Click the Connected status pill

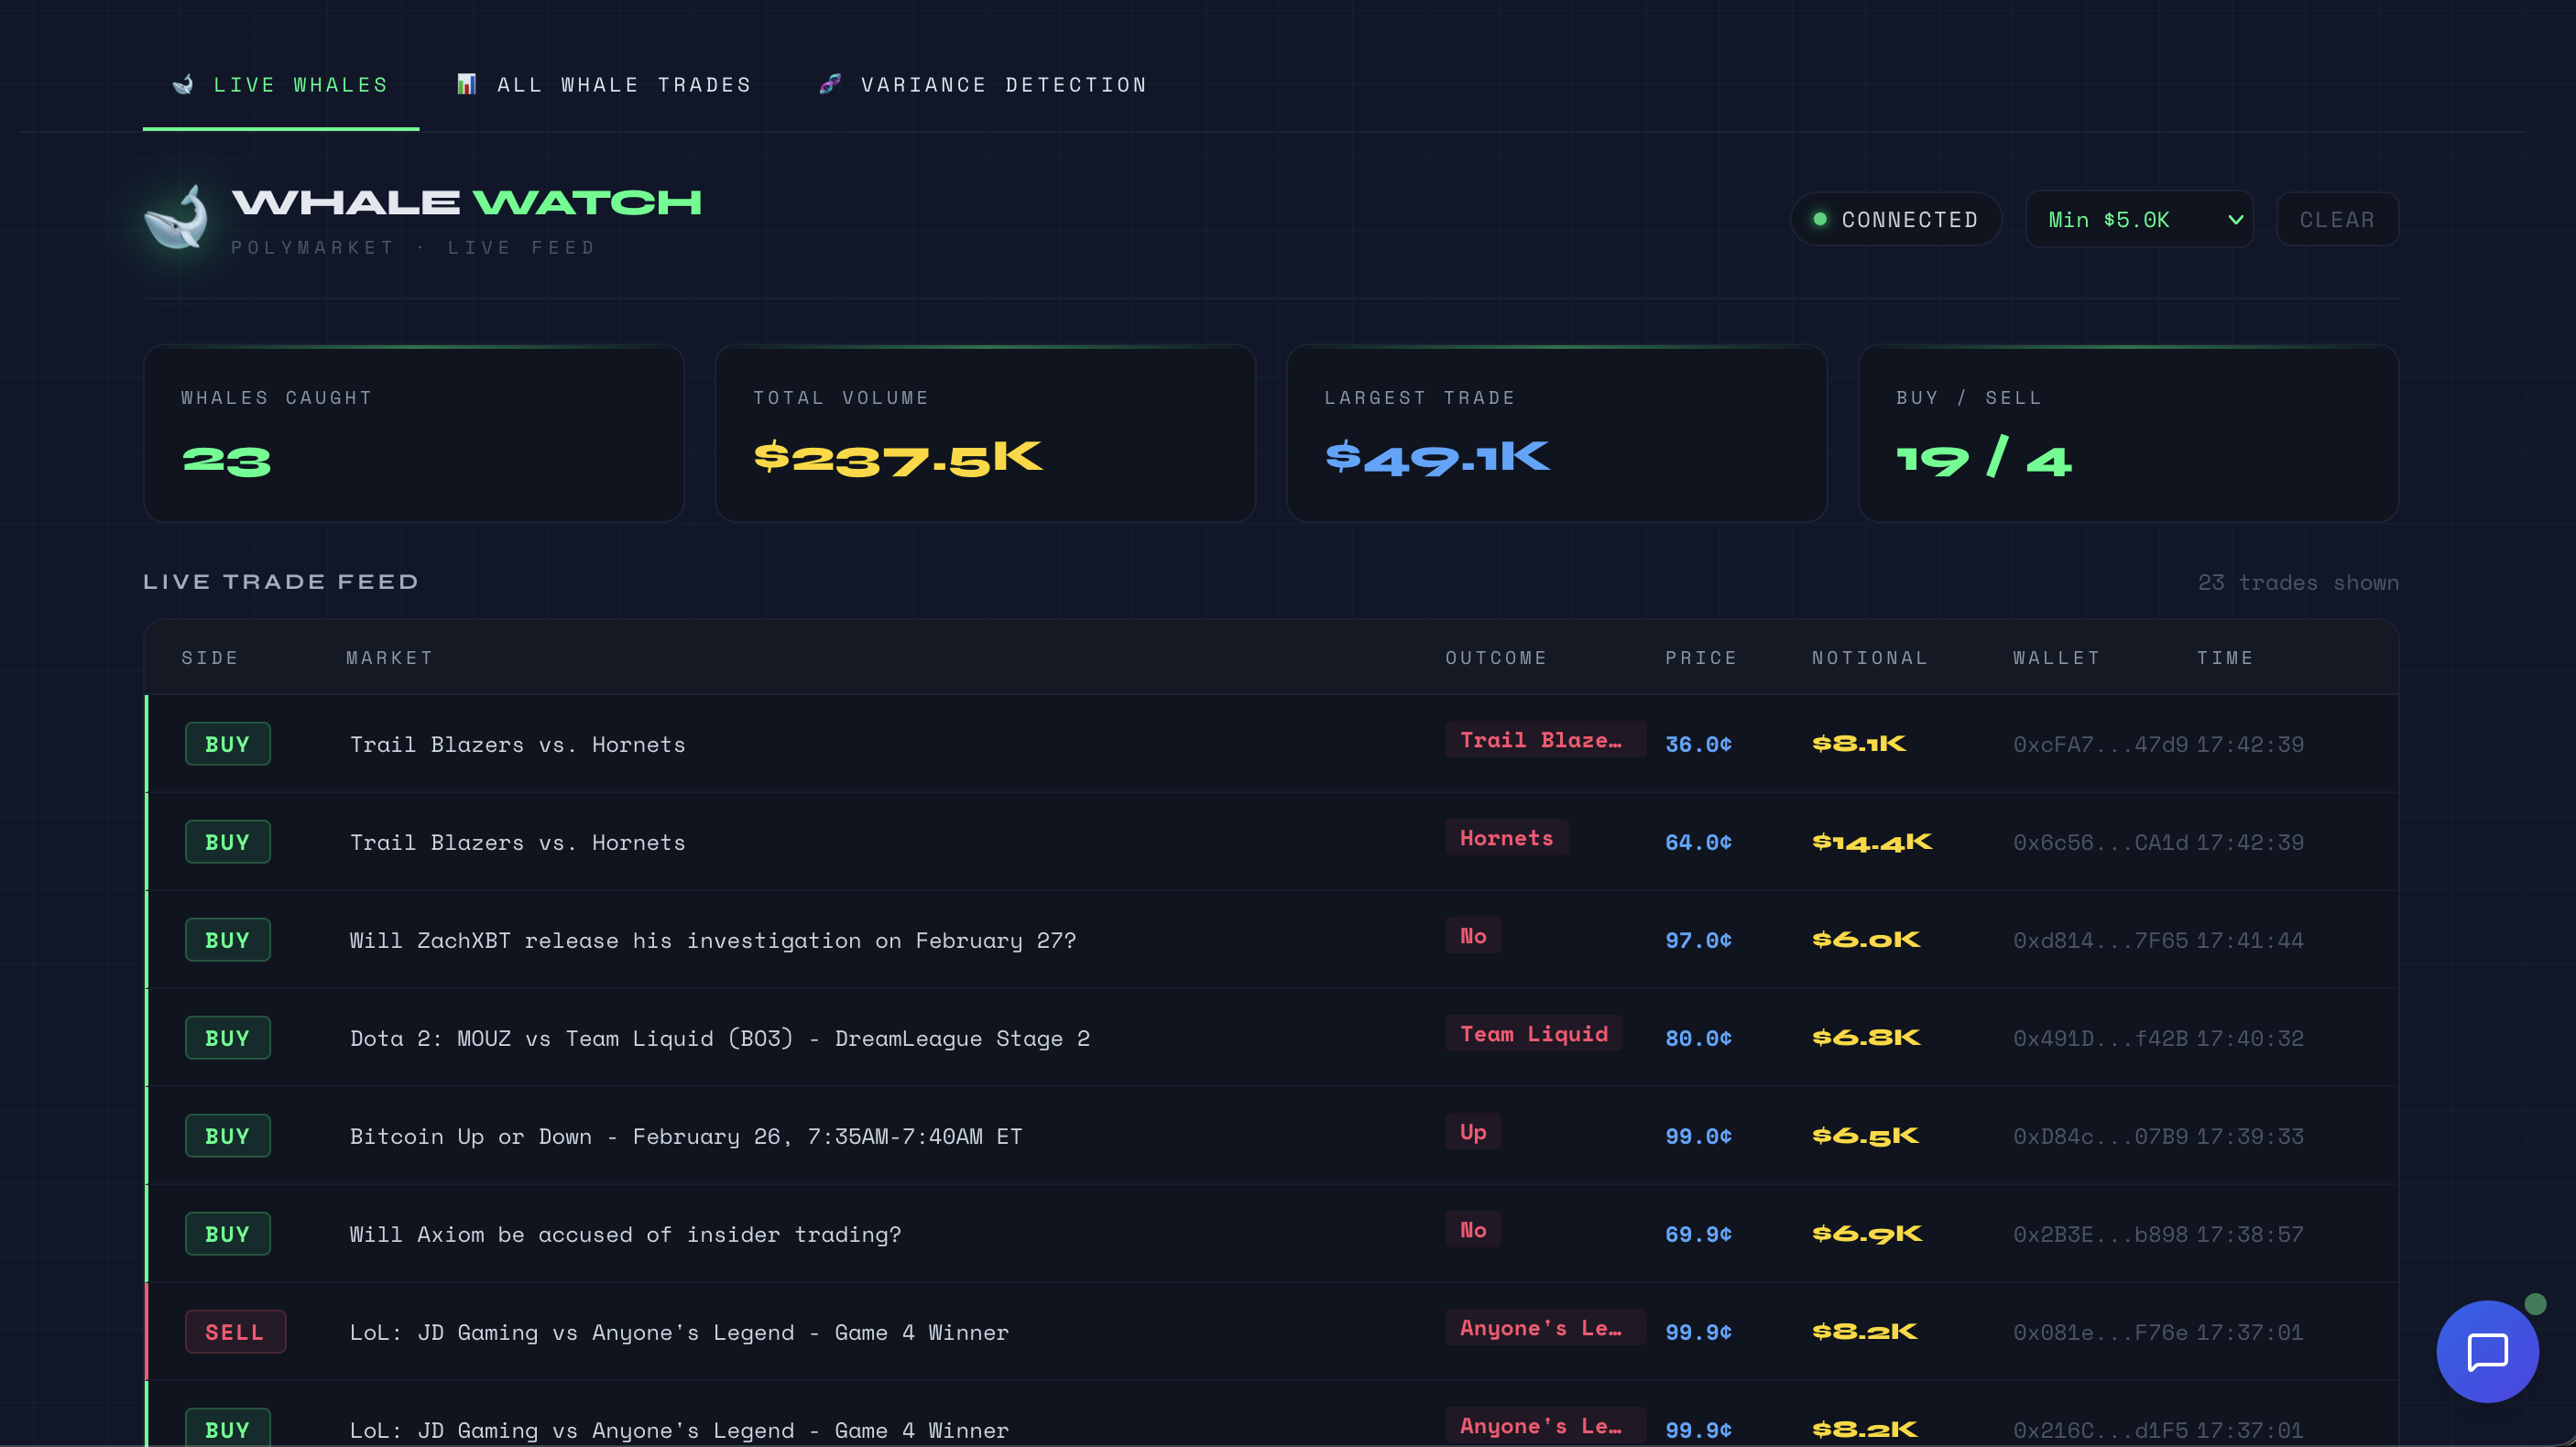point(1895,219)
